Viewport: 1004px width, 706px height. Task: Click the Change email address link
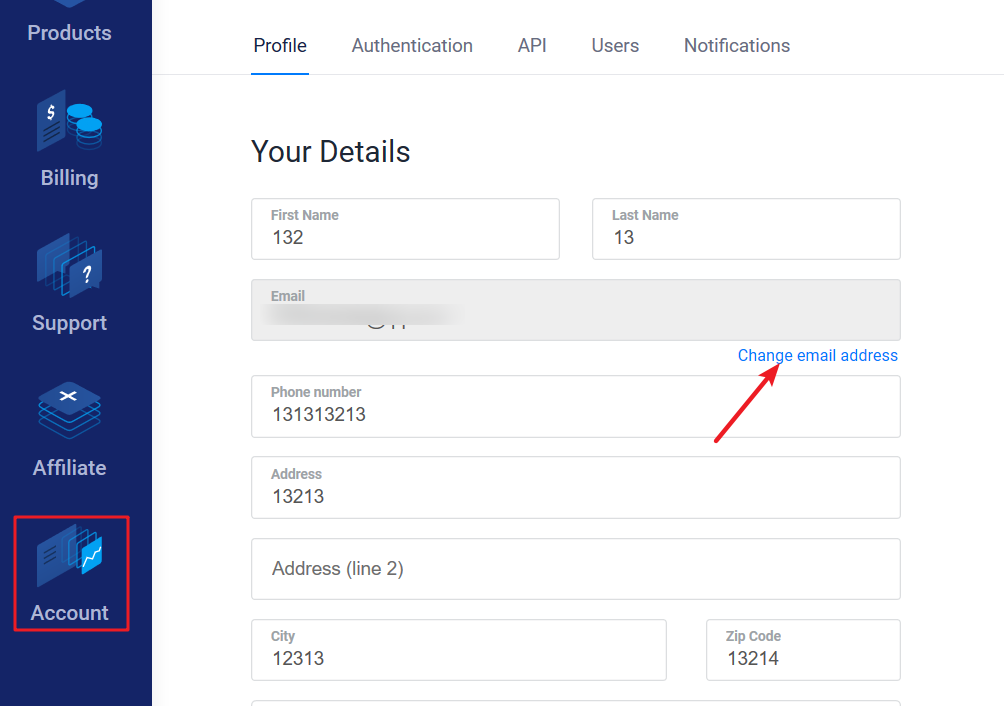pyautogui.click(x=817, y=355)
